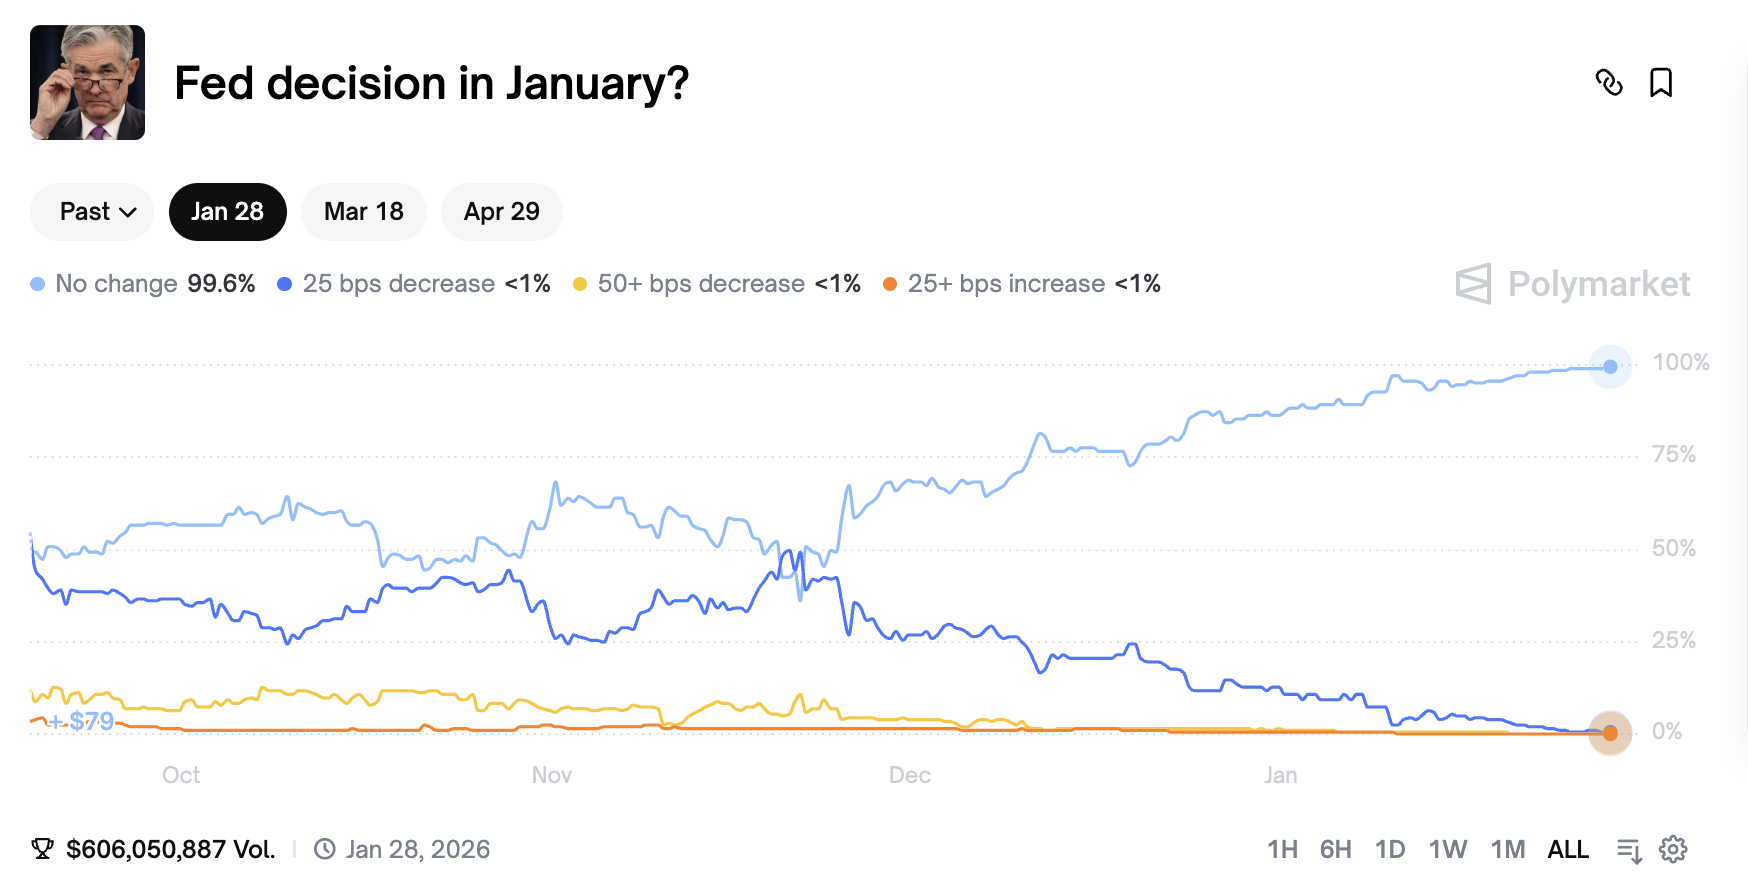The width and height of the screenshot is (1748, 884).
Task: Choose the 1D time range
Action: point(1390,849)
